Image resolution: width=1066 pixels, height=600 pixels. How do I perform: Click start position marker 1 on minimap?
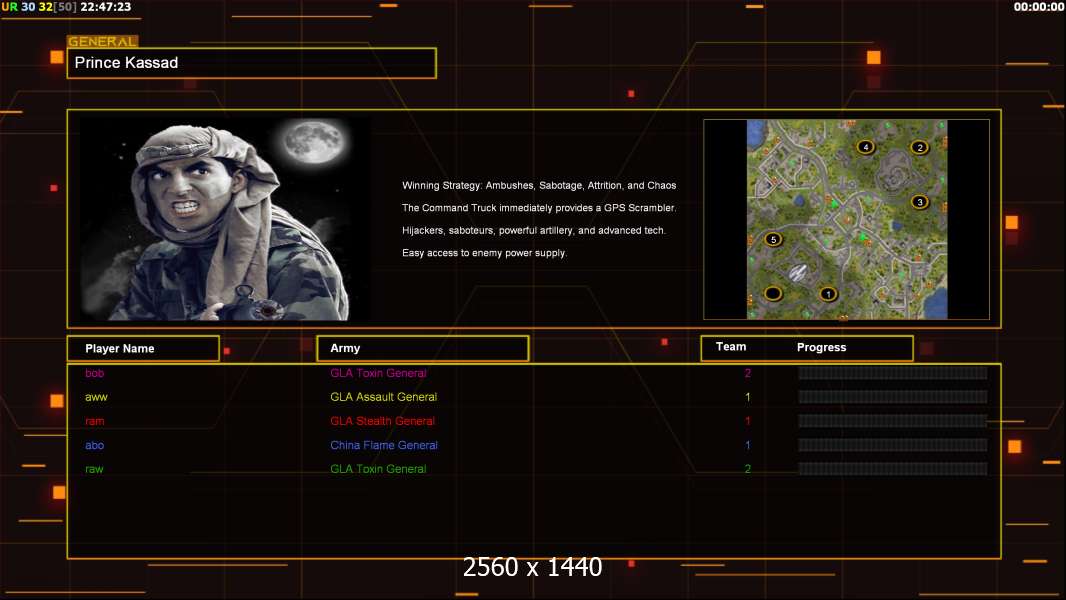point(828,294)
